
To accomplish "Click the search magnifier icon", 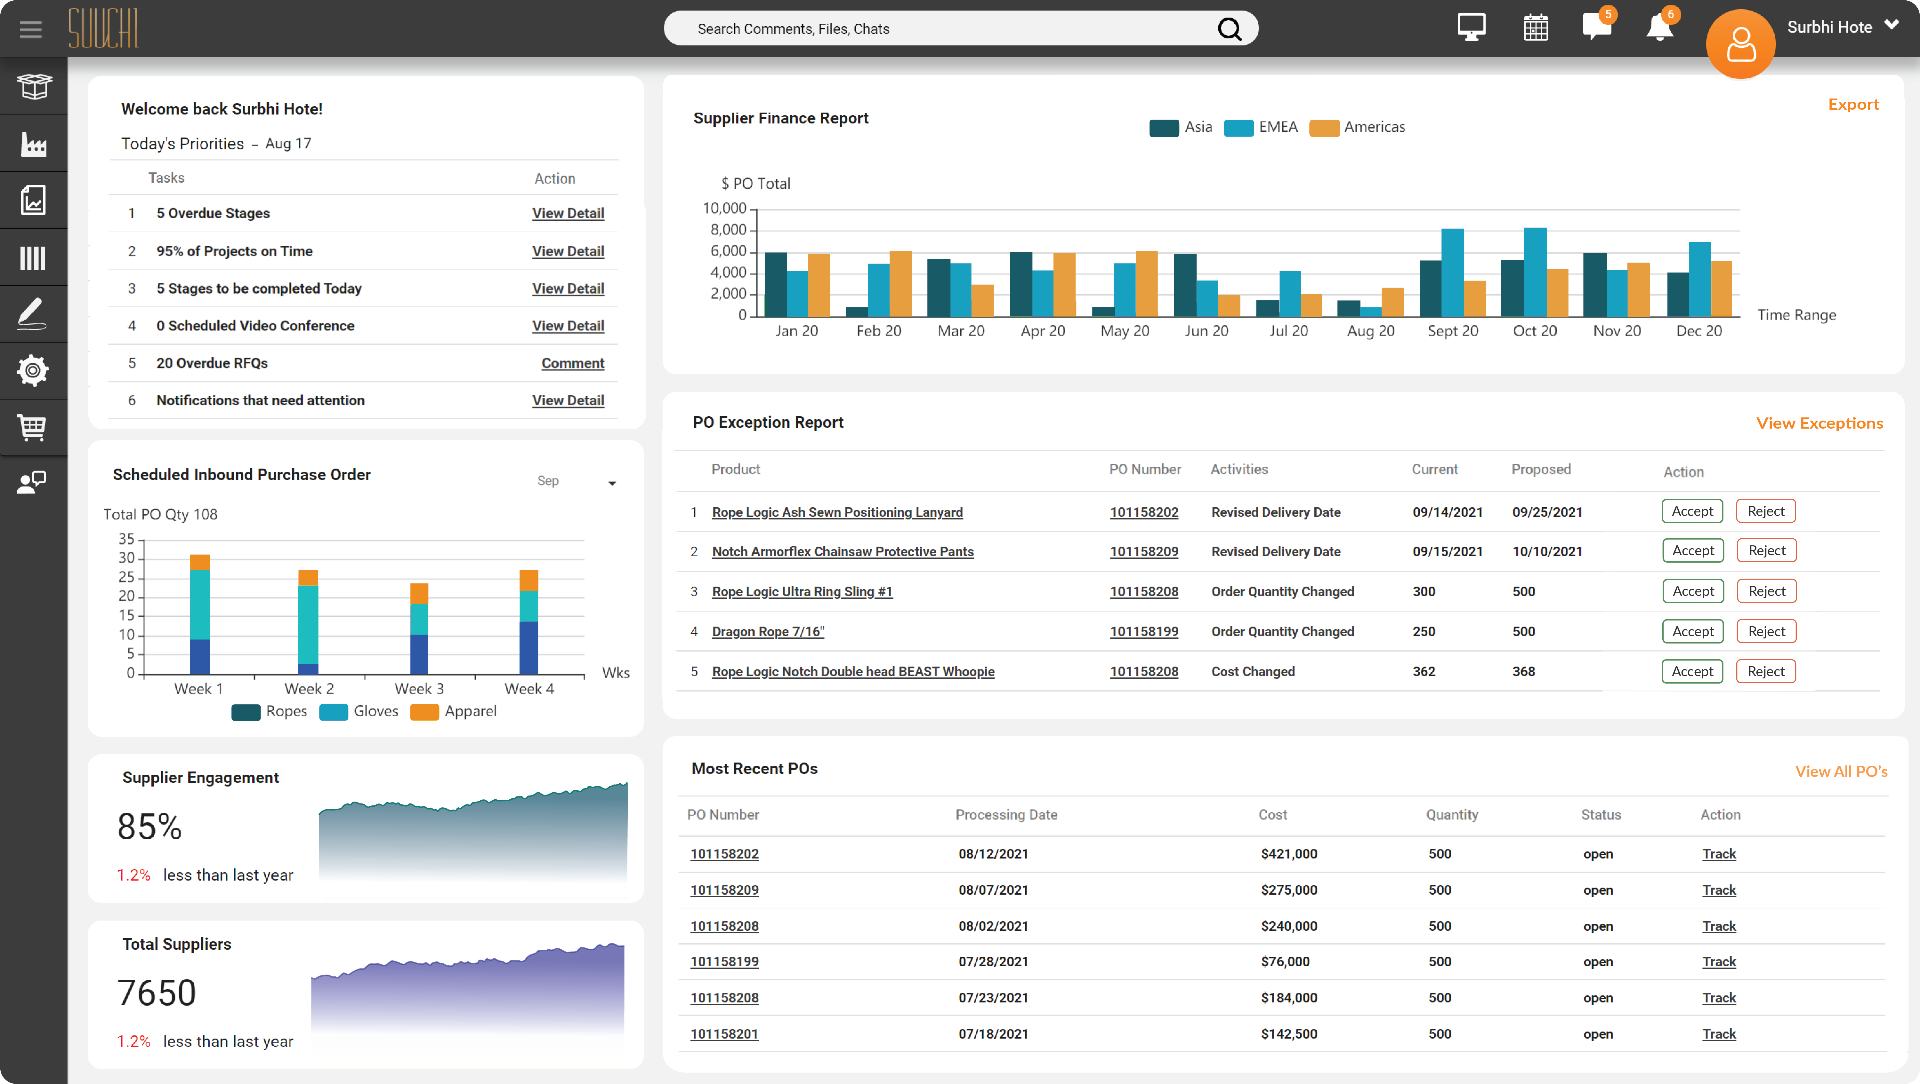I will (1230, 29).
